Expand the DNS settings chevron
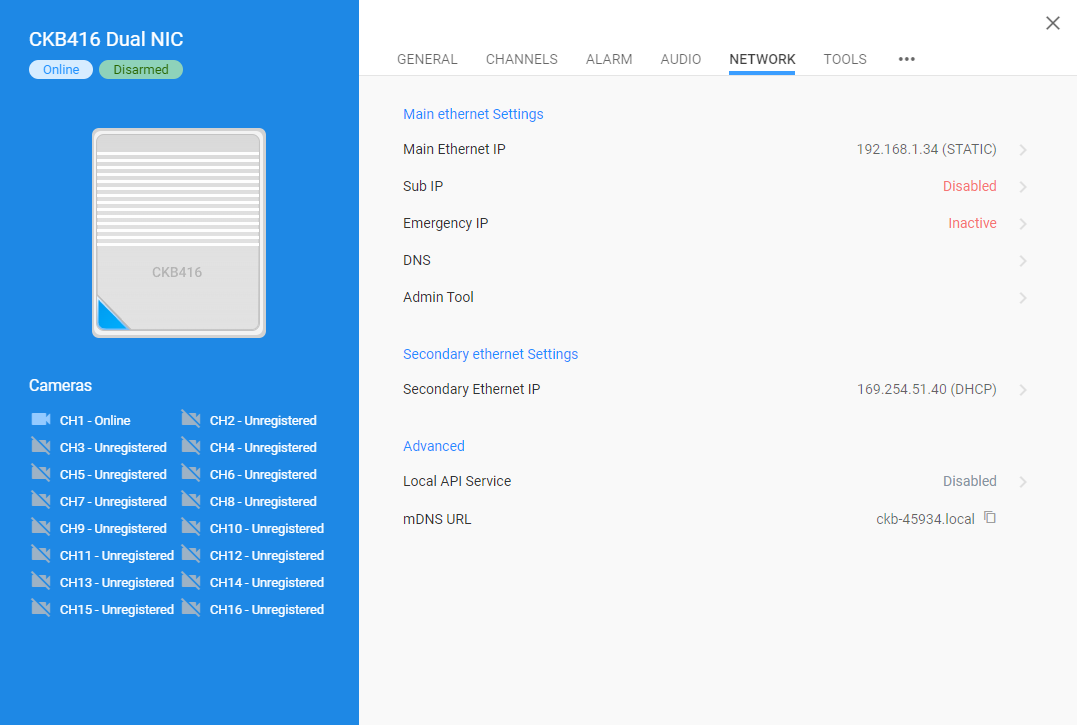 (x=1023, y=261)
